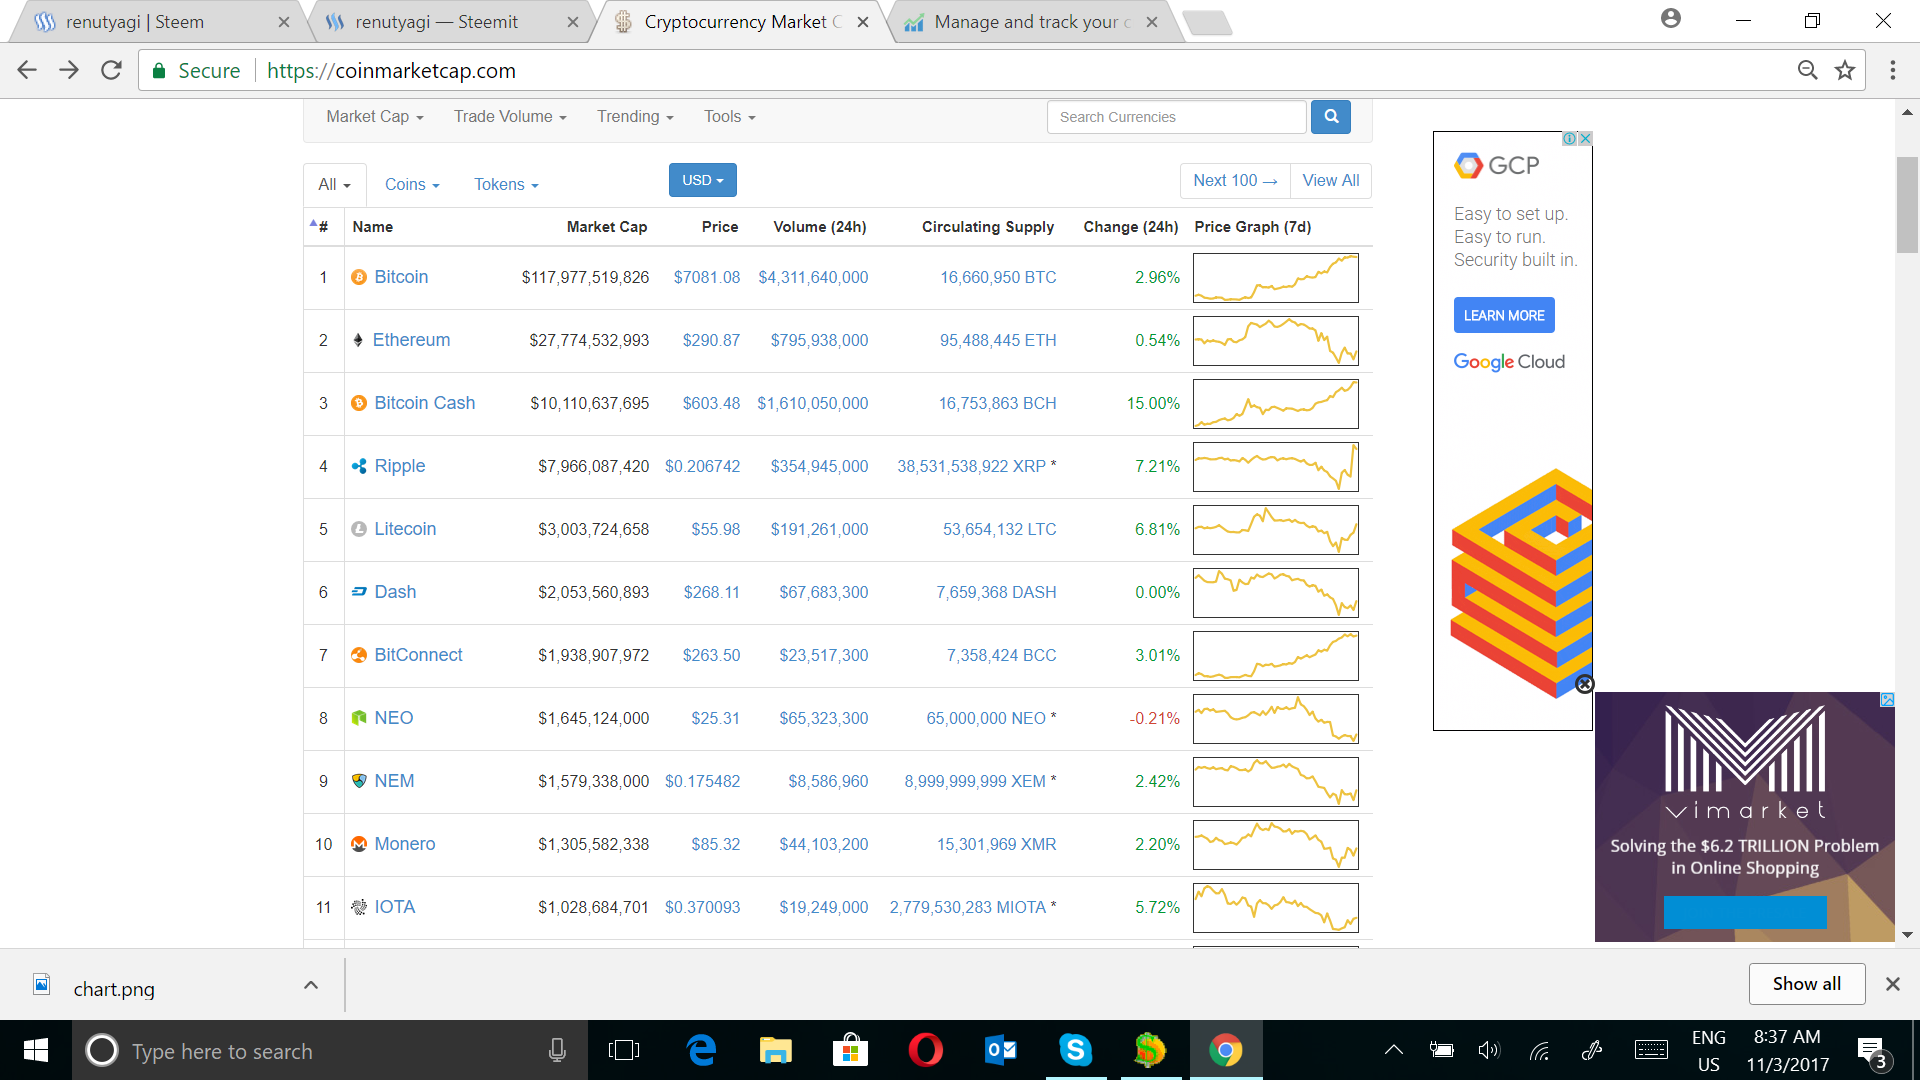Open the chart.png downloaded file

(x=113, y=988)
